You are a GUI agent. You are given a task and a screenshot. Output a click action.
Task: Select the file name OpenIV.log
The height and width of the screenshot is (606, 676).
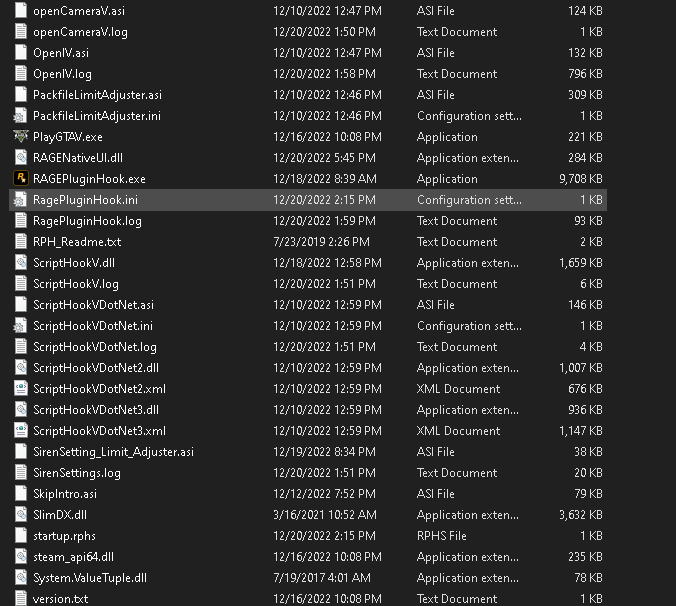[62, 74]
